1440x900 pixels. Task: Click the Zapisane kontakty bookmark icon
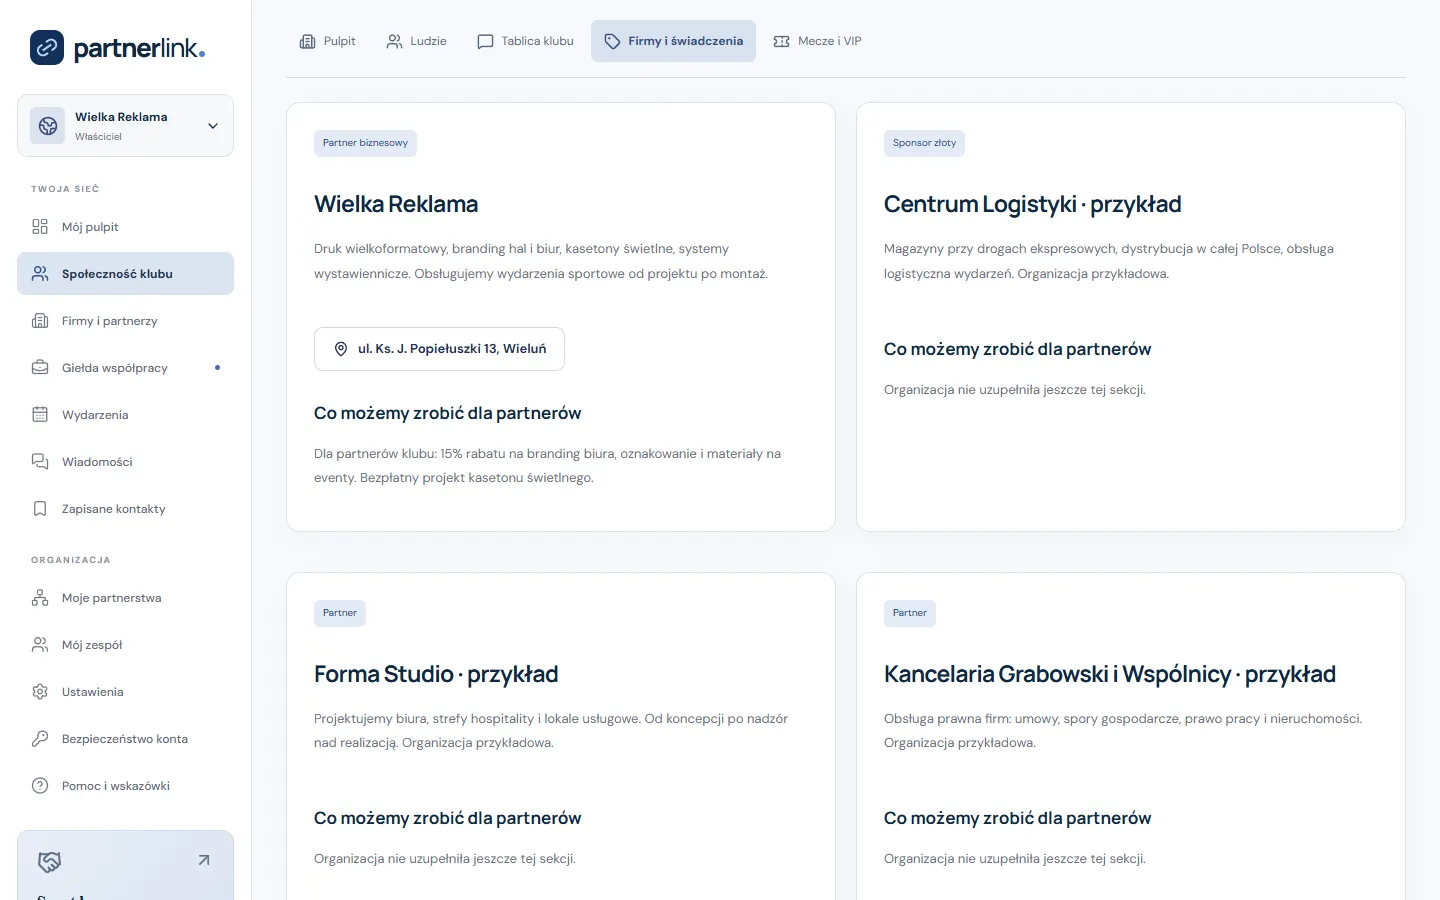pos(40,509)
